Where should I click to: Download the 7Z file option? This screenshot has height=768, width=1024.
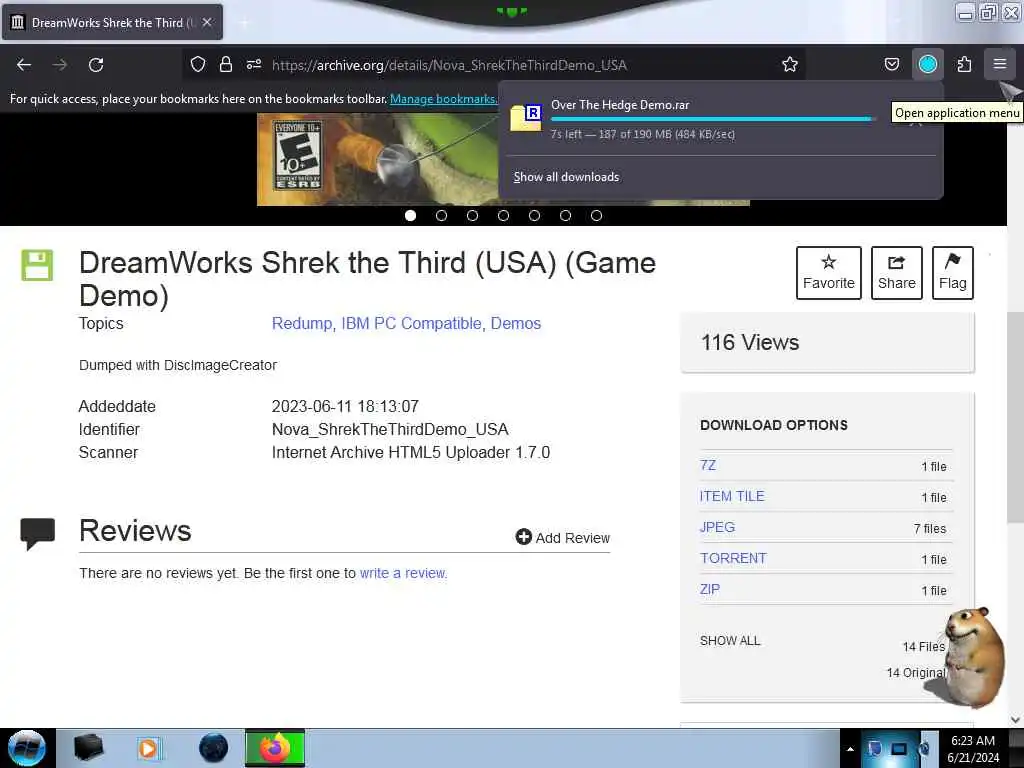tap(708, 465)
